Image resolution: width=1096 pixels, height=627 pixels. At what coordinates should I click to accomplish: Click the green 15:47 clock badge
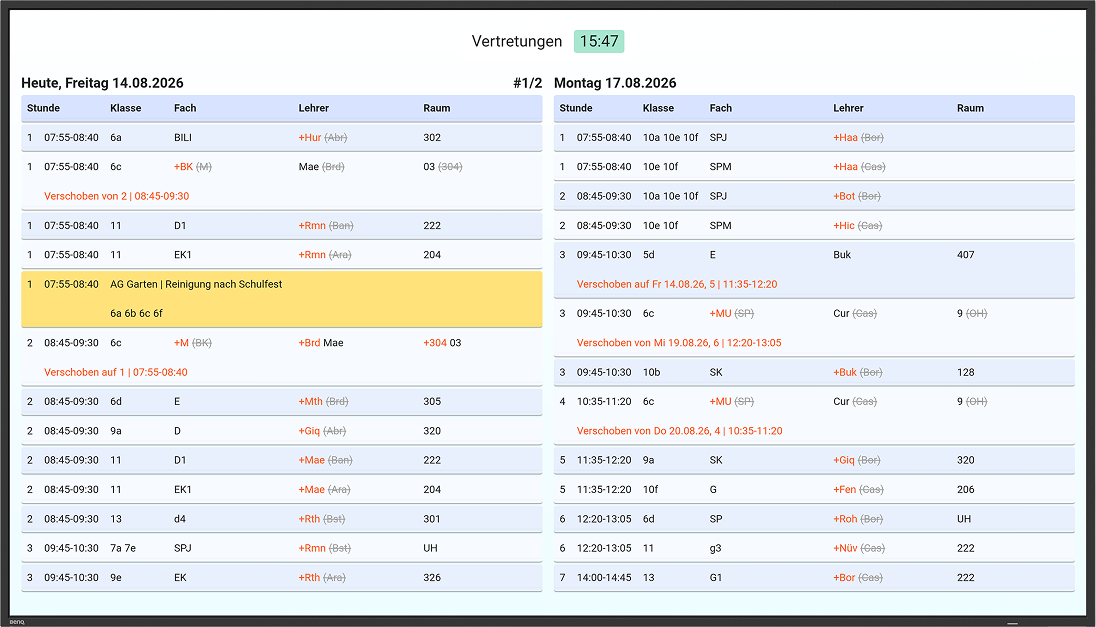coord(599,41)
